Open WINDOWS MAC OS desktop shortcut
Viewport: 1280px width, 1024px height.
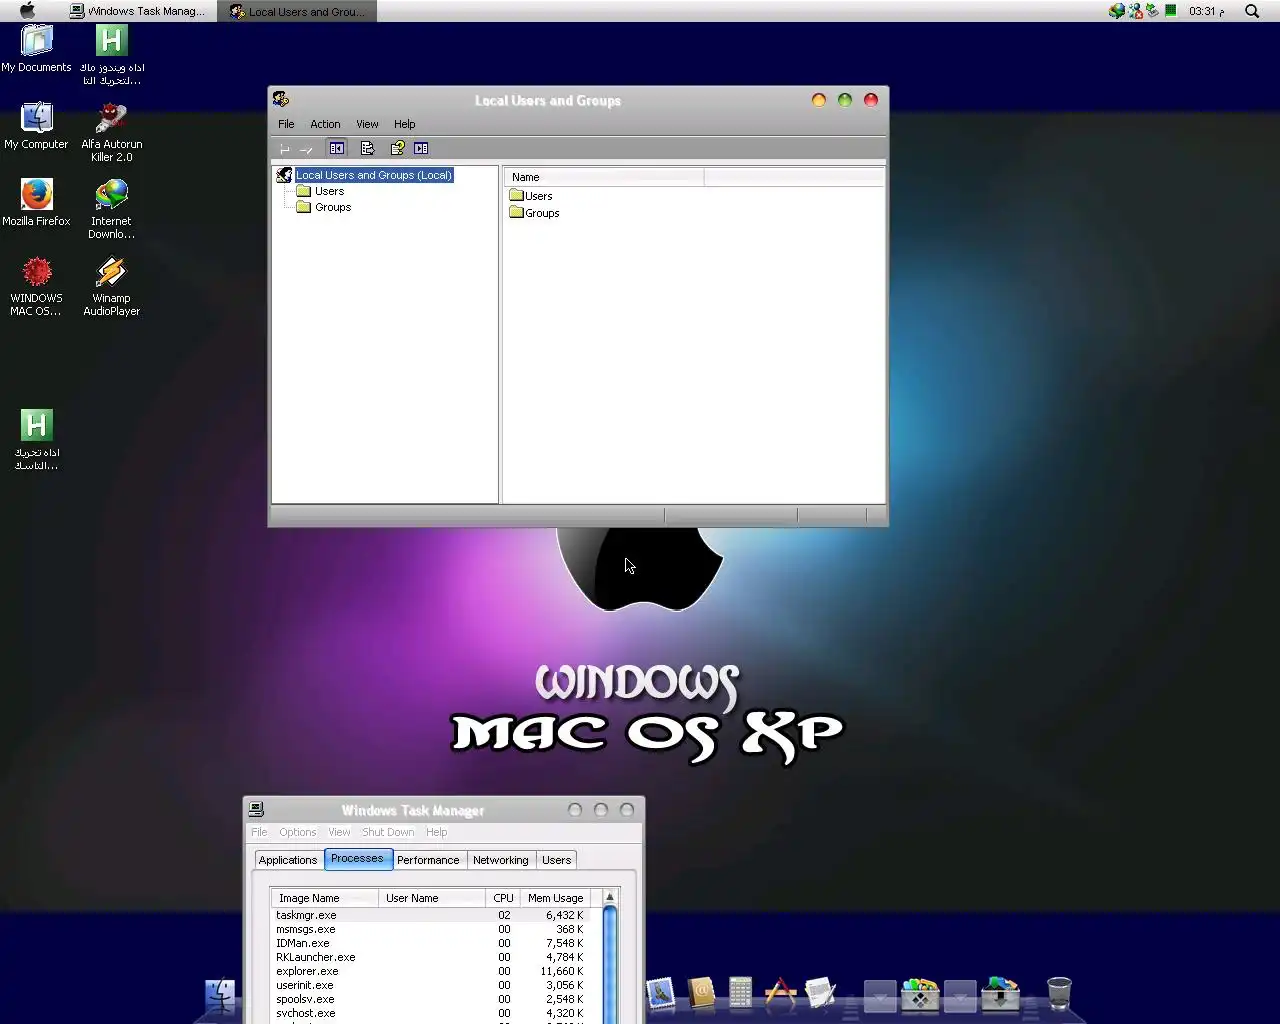pyautogui.click(x=36, y=286)
